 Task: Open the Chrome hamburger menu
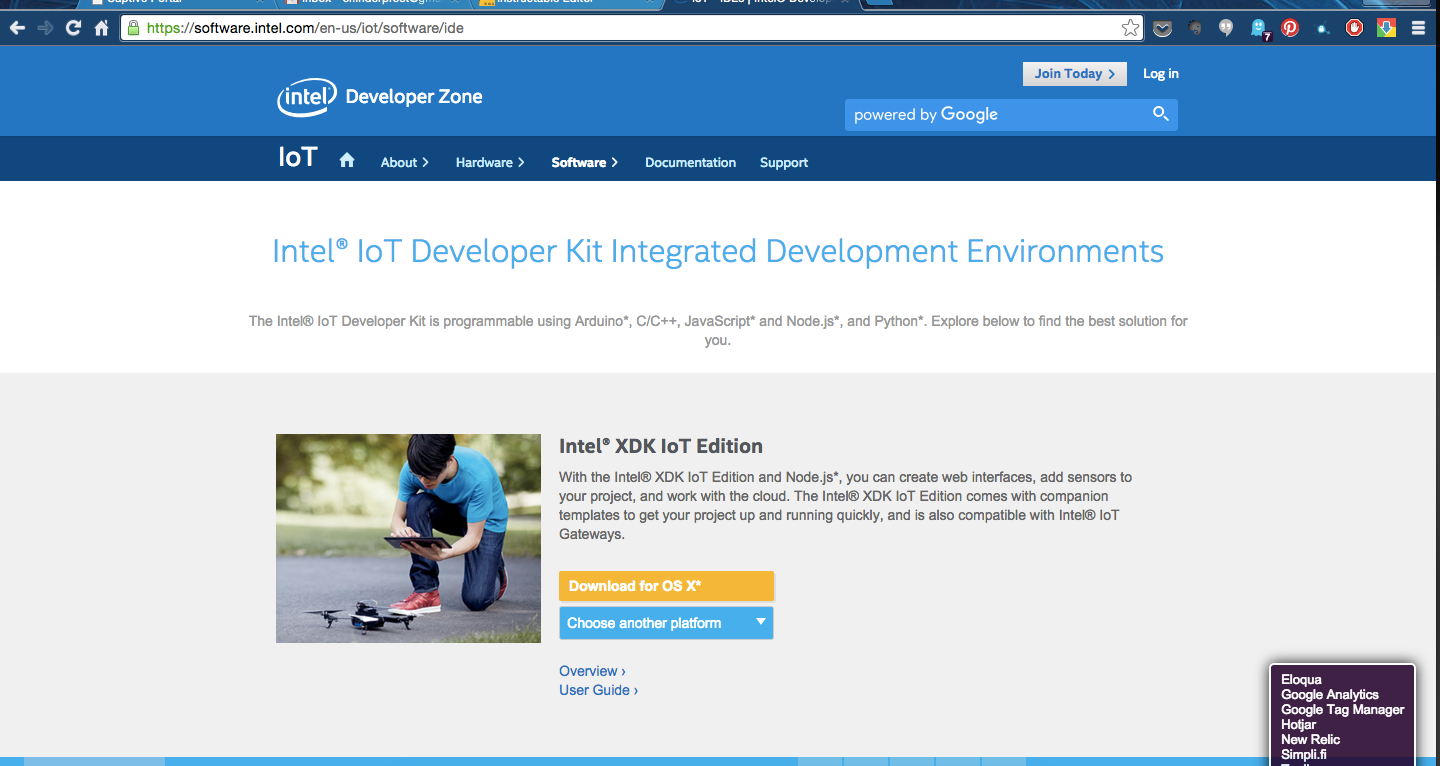coord(1418,28)
